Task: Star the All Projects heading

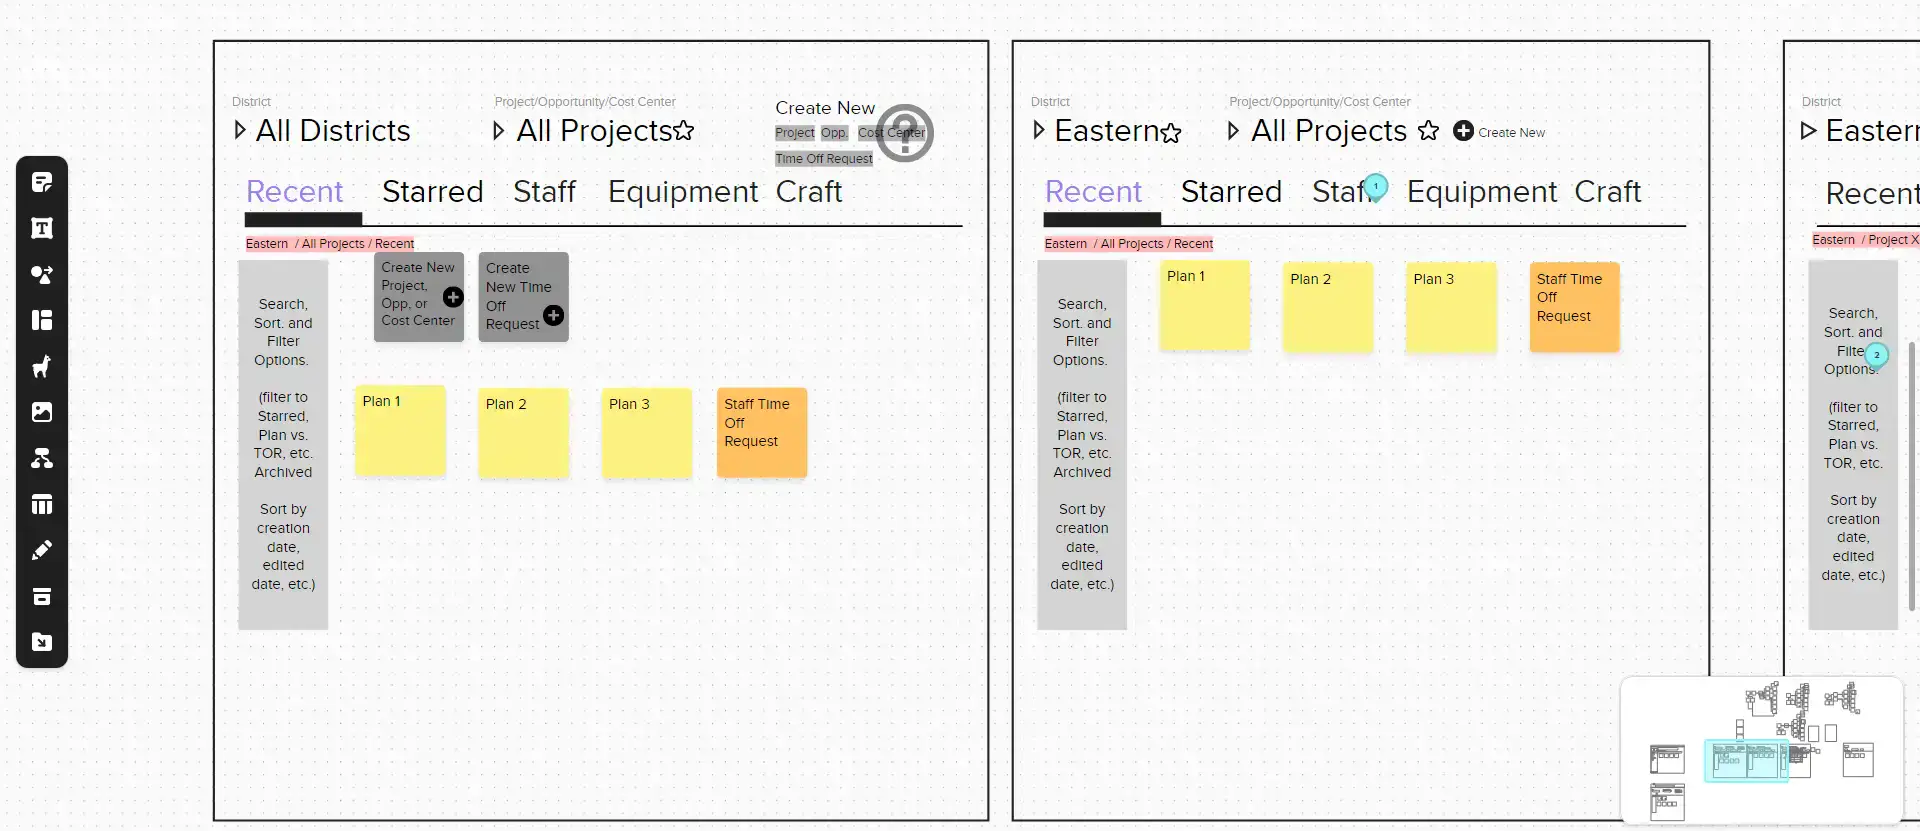Action: [x=684, y=130]
